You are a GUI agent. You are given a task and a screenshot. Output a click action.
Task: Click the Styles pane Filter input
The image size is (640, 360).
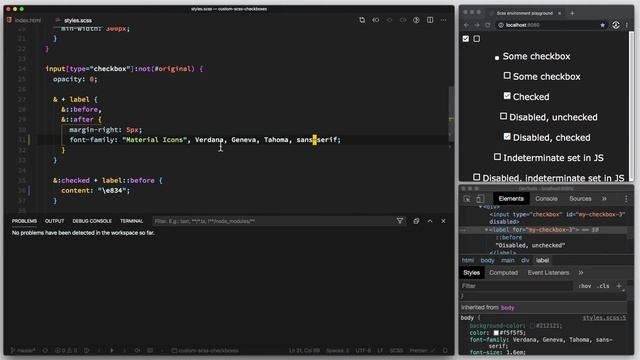click(516, 286)
